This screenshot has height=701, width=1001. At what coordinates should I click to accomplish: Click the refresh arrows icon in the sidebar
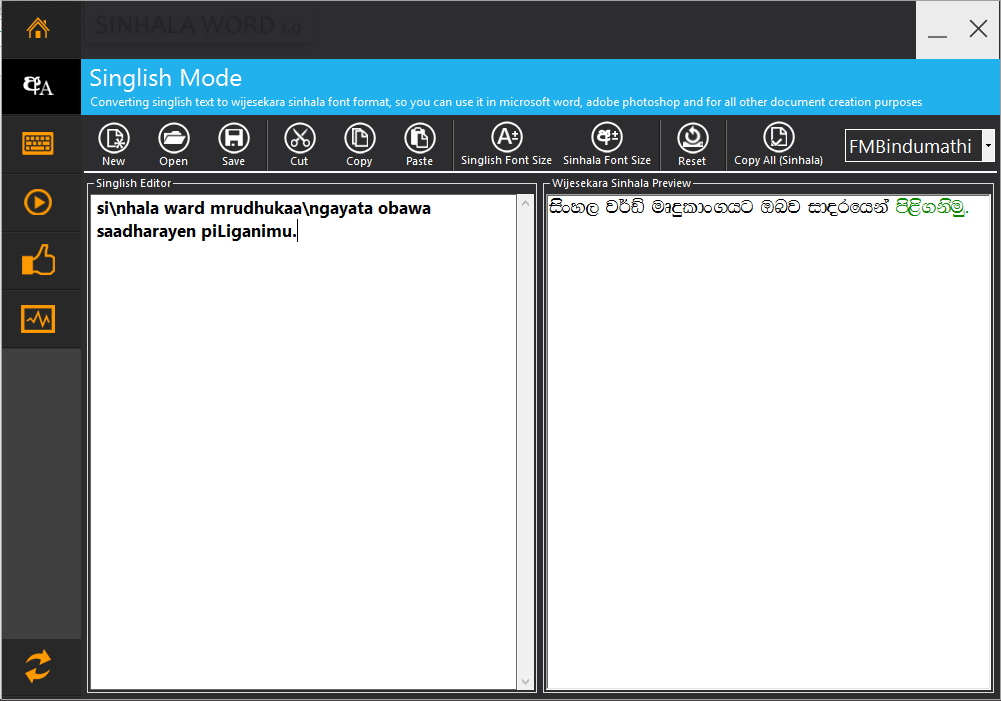(38, 666)
